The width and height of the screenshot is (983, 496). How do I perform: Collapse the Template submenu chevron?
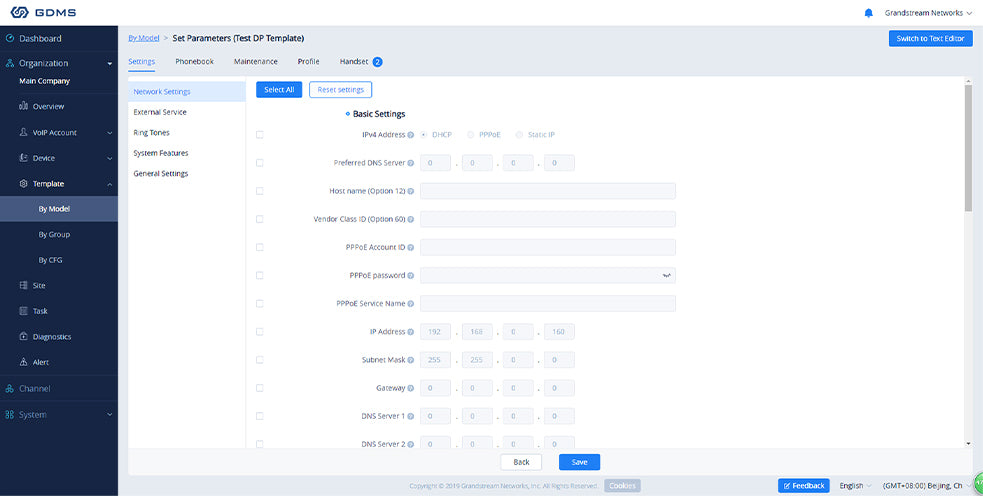(110, 184)
